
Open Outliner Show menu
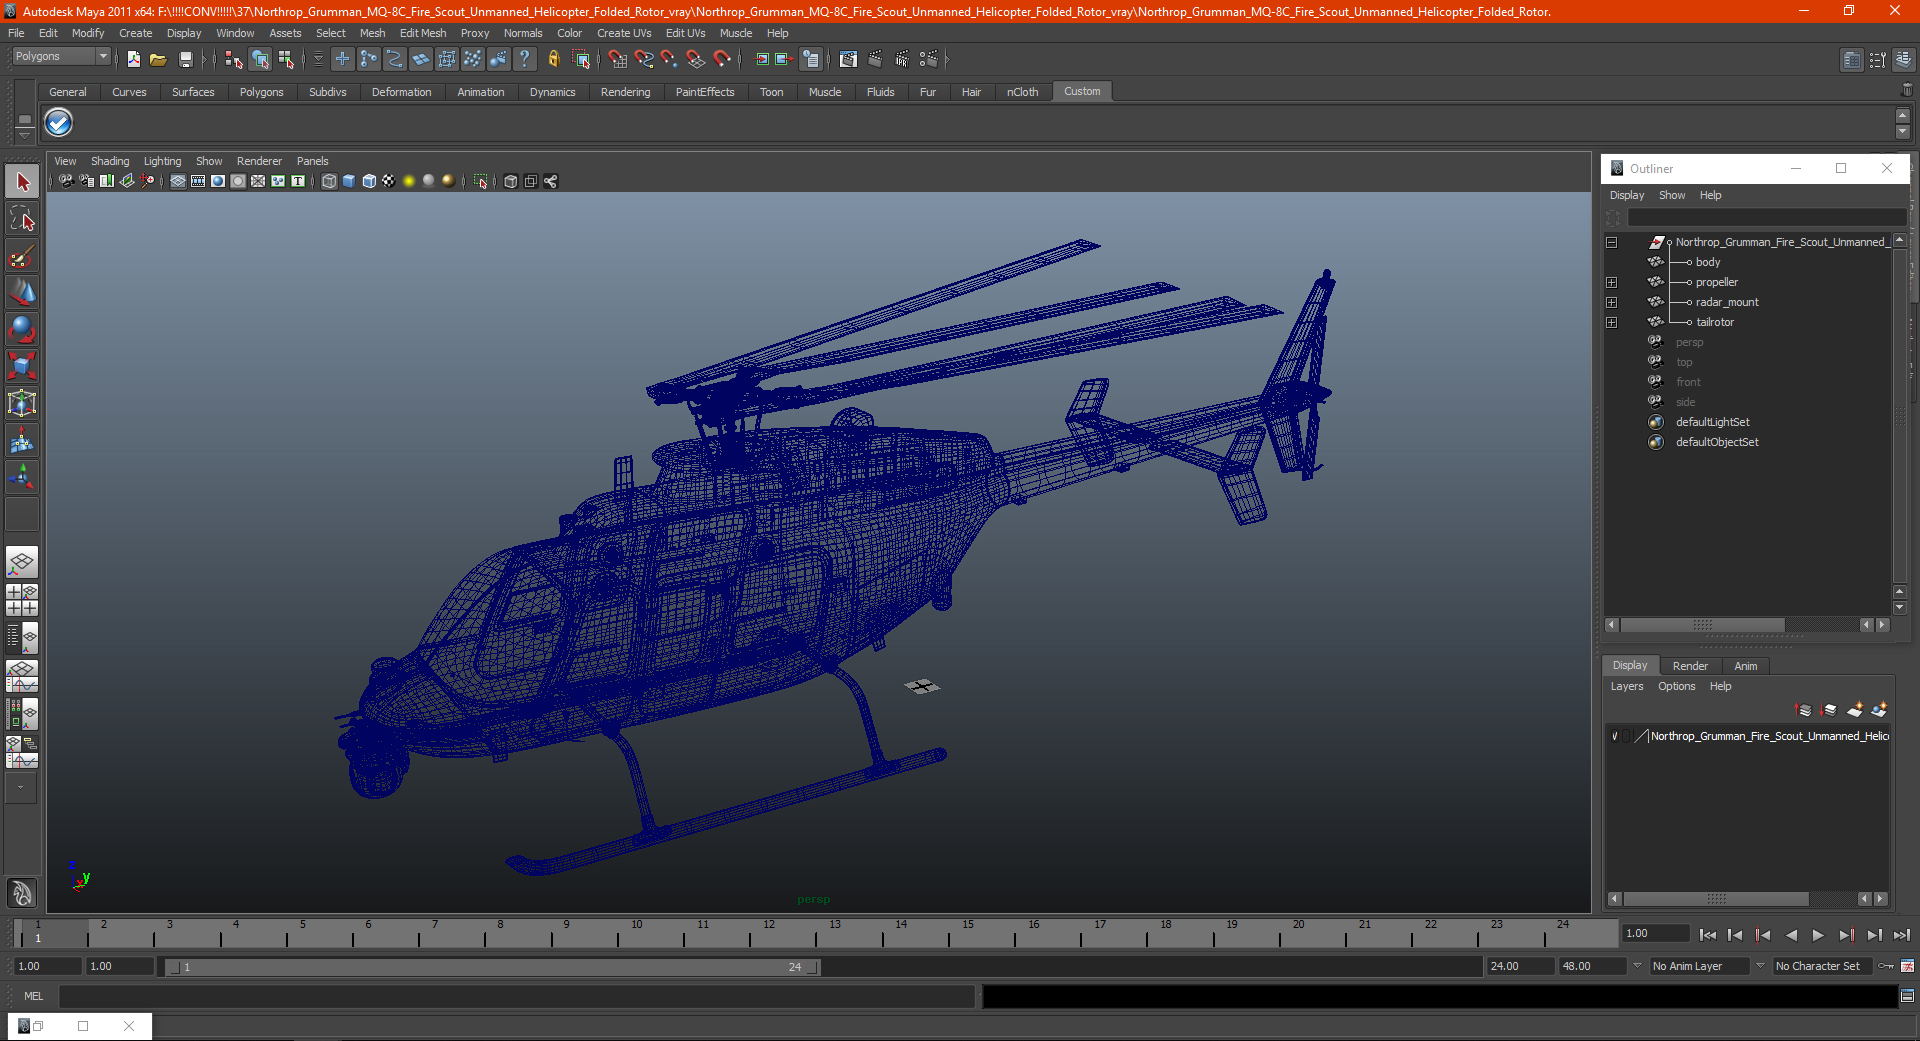click(x=1672, y=196)
